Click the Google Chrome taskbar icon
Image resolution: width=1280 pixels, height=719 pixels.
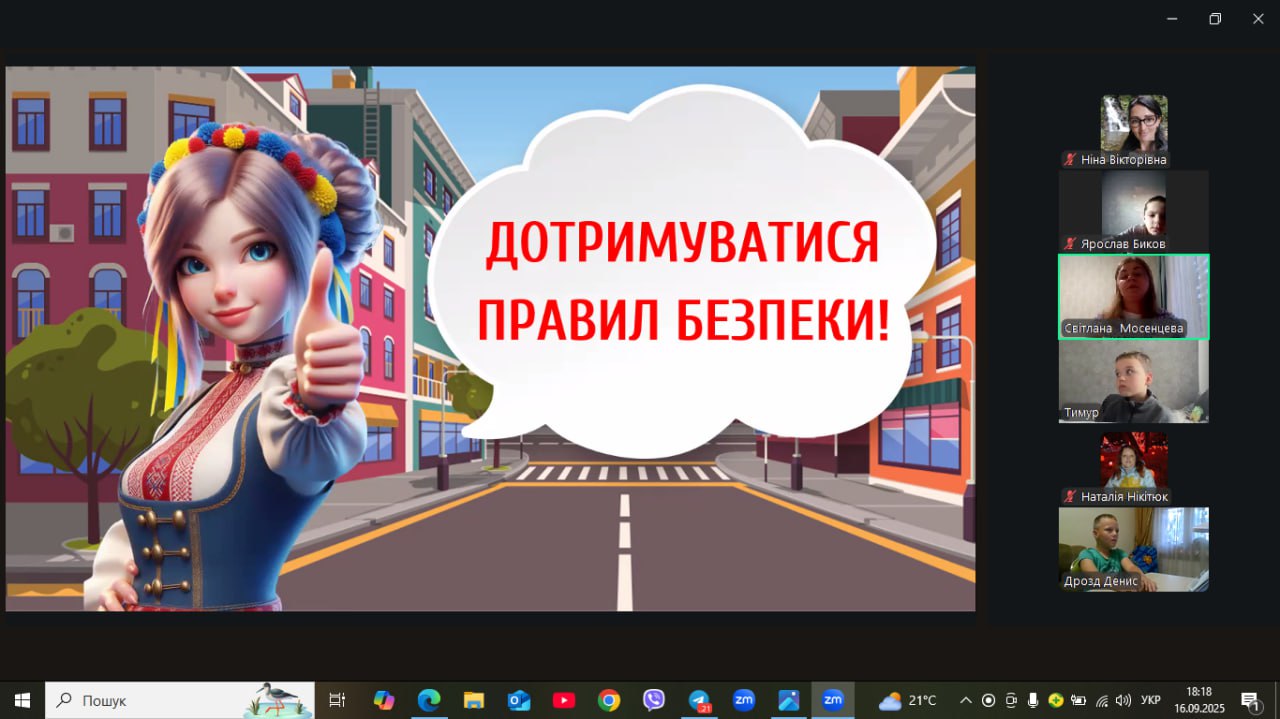pyautogui.click(x=609, y=700)
